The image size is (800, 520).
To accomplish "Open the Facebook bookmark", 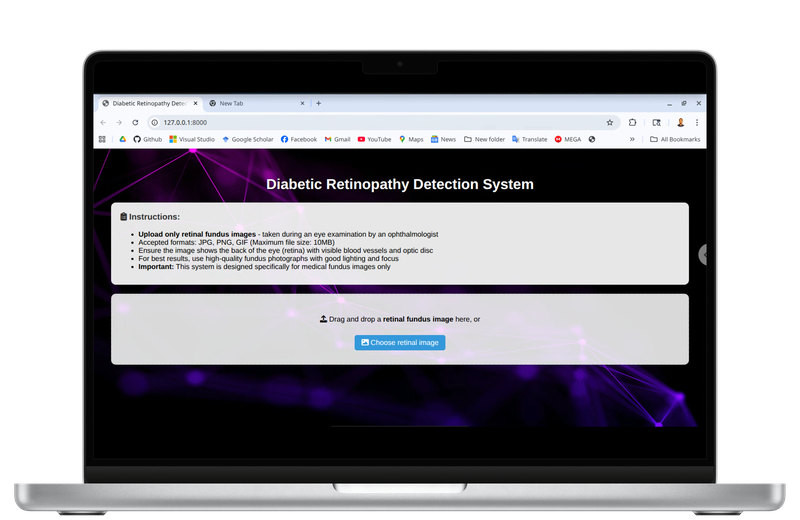I will pyautogui.click(x=299, y=139).
